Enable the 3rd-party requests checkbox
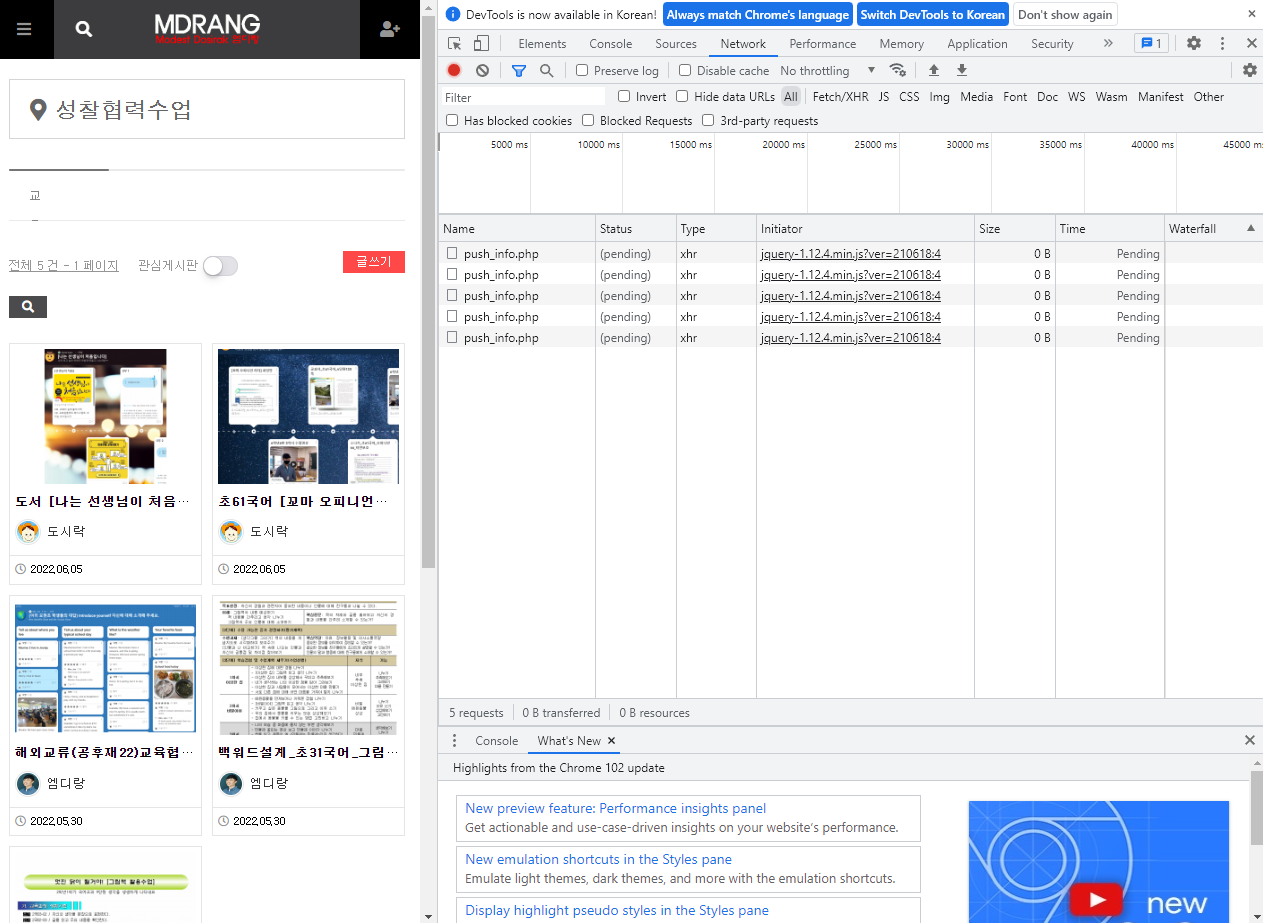1263x923 pixels. 708,120
